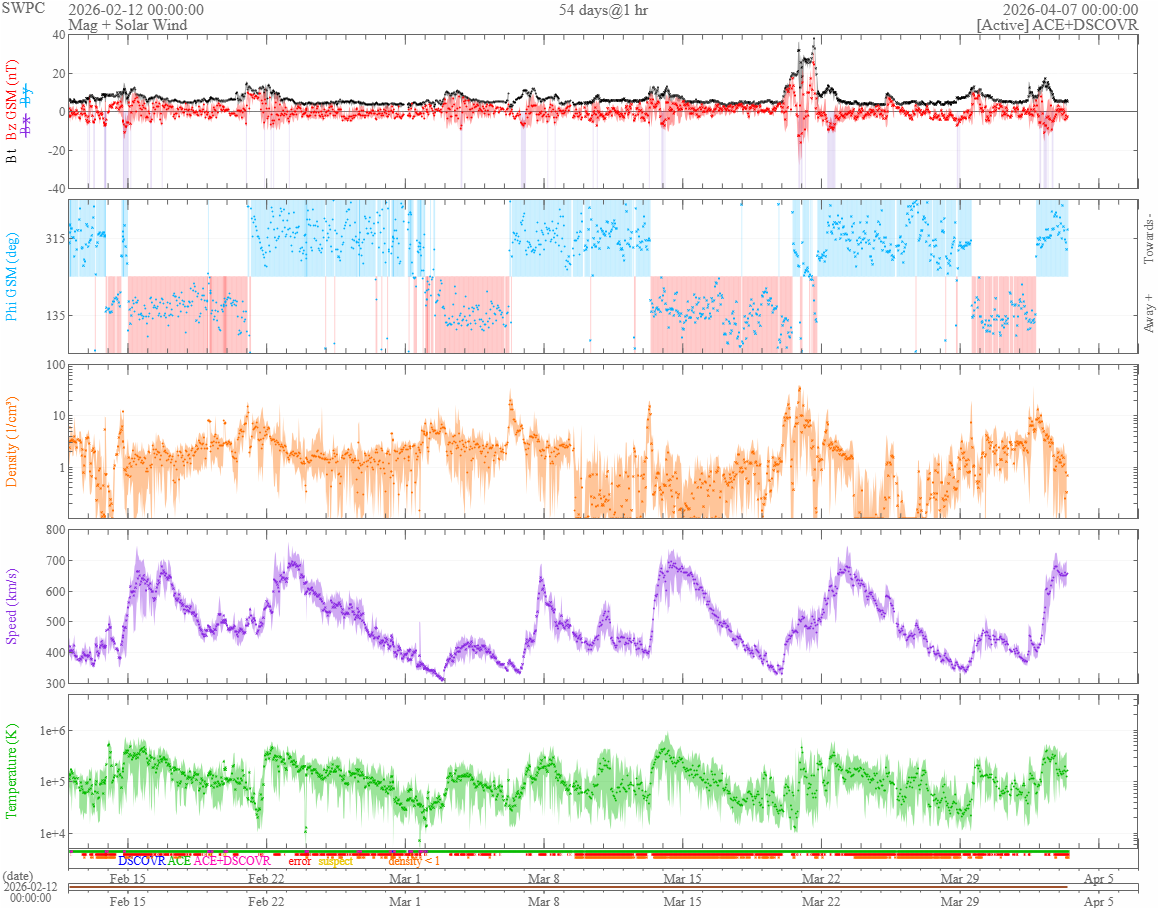Viewport: 1158px width, 908px height.
Task: Click the start date 2026-02-12 in the header
Action: point(135,10)
